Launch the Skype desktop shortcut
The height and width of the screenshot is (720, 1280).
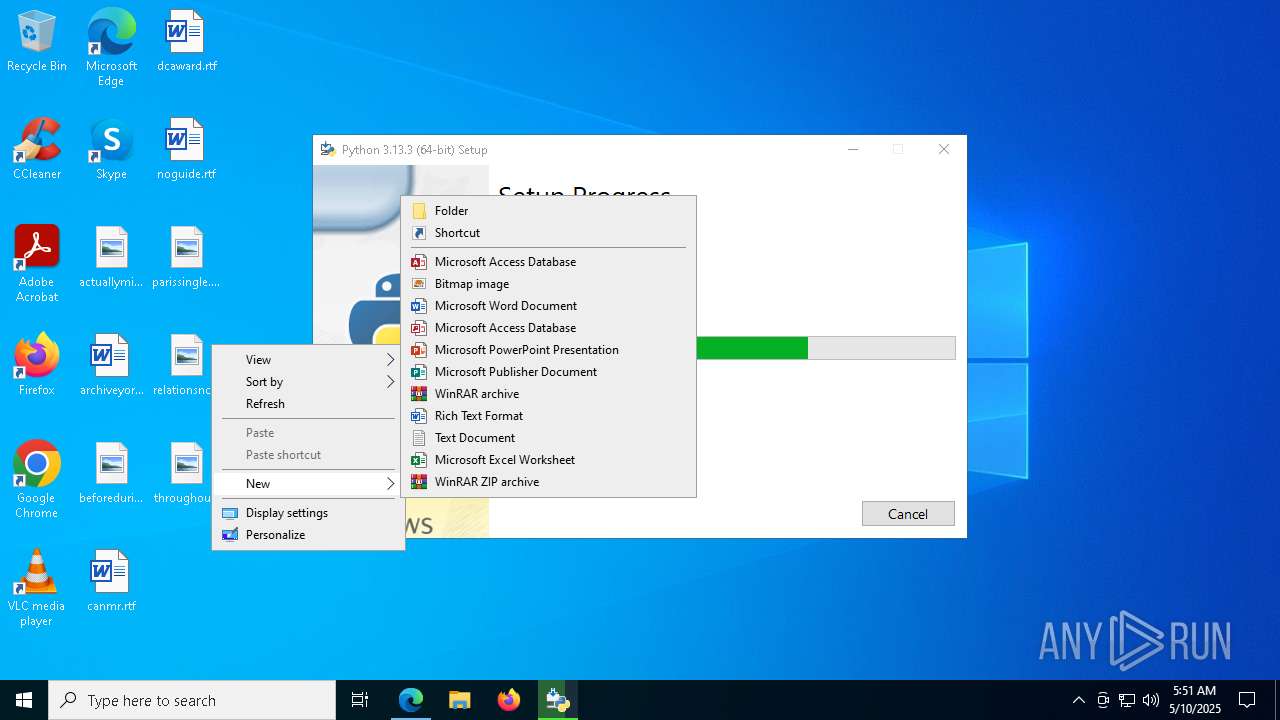111,150
